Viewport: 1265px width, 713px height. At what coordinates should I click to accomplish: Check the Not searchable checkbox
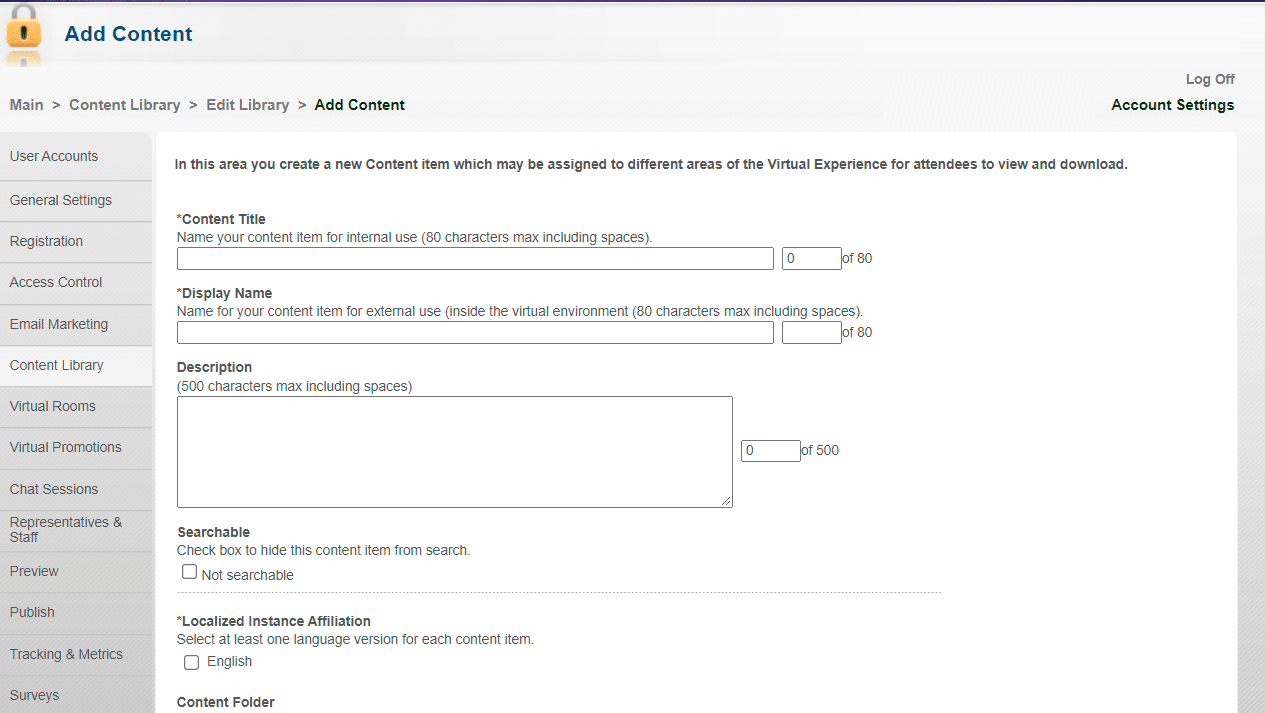coord(189,572)
